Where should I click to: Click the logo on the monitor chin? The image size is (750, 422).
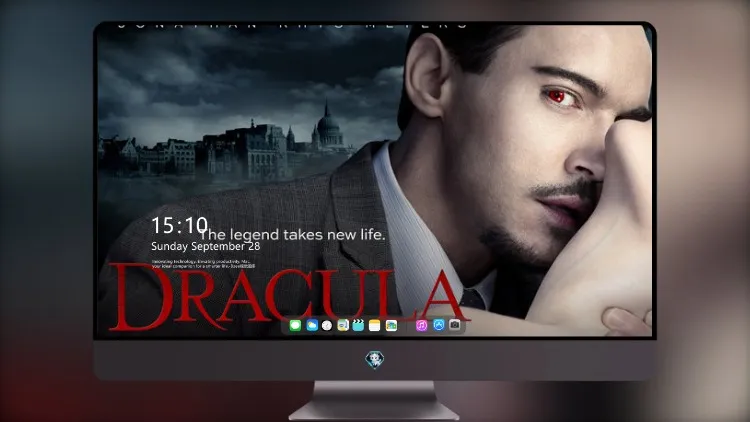click(375, 359)
